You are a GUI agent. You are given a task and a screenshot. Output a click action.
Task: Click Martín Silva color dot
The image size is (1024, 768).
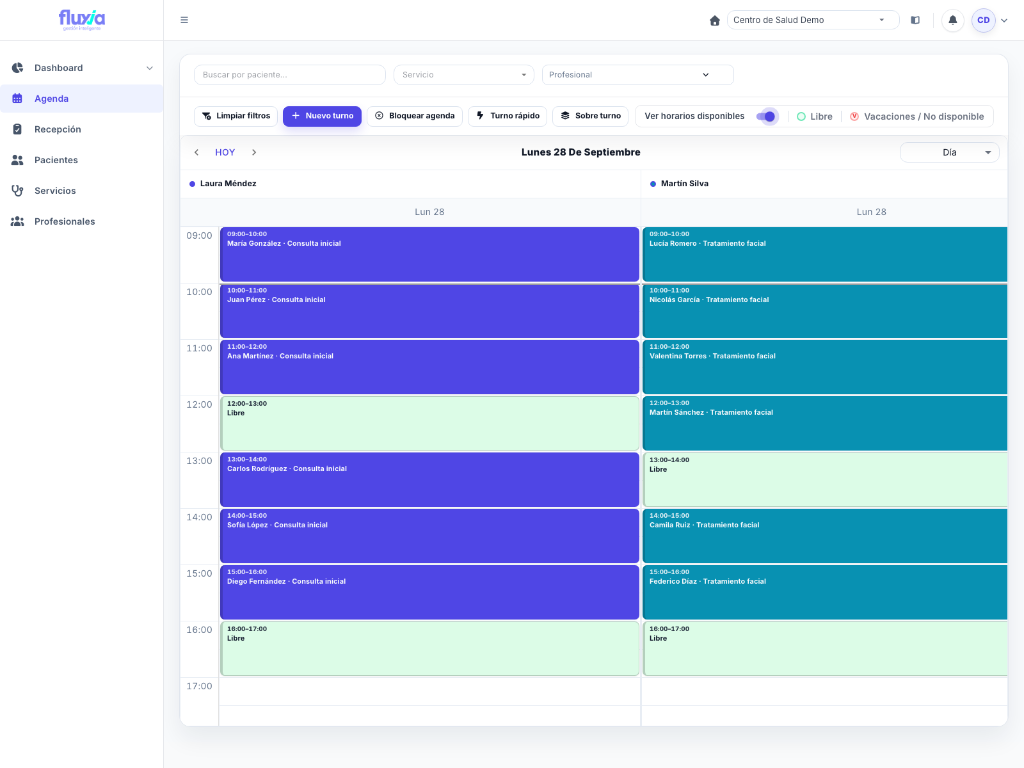click(x=653, y=184)
